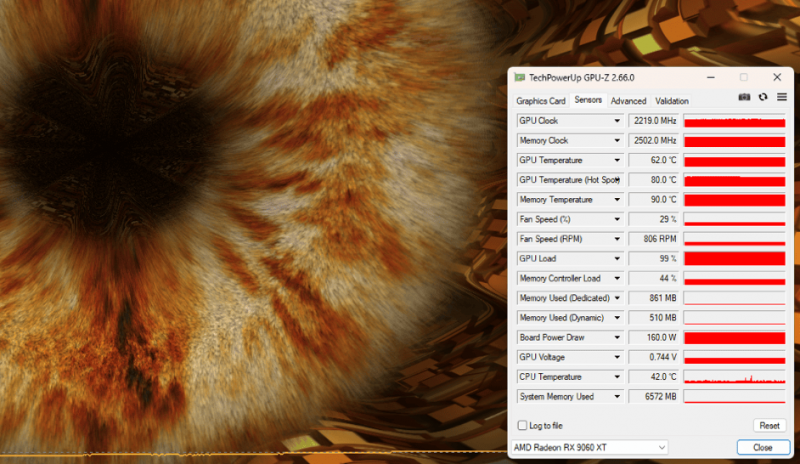Maximize the GPU-Z window
The height and width of the screenshot is (464, 800).
[x=743, y=77]
